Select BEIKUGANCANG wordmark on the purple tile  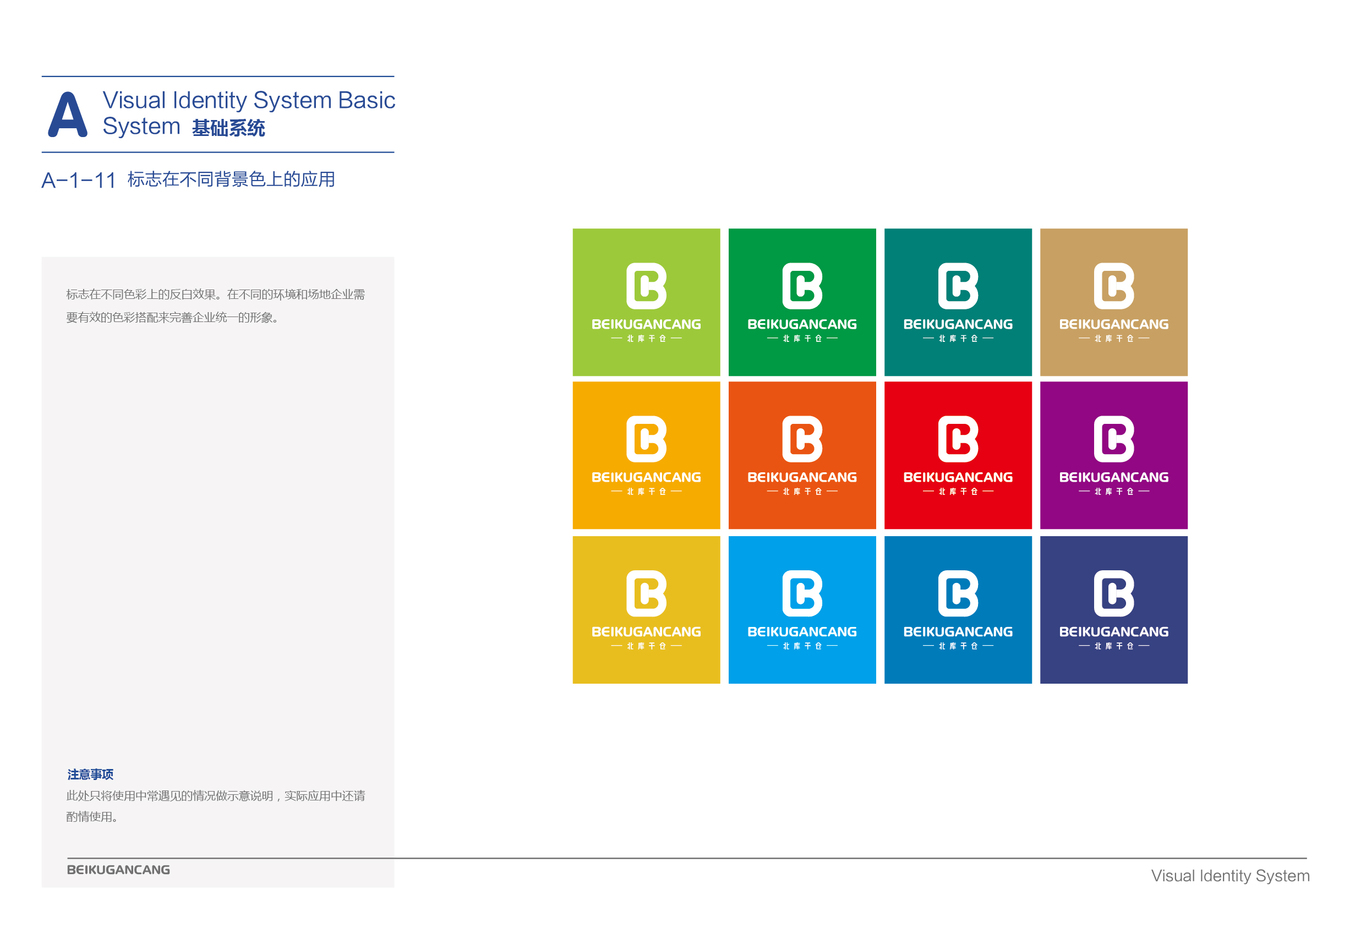pyautogui.click(x=1114, y=477)
